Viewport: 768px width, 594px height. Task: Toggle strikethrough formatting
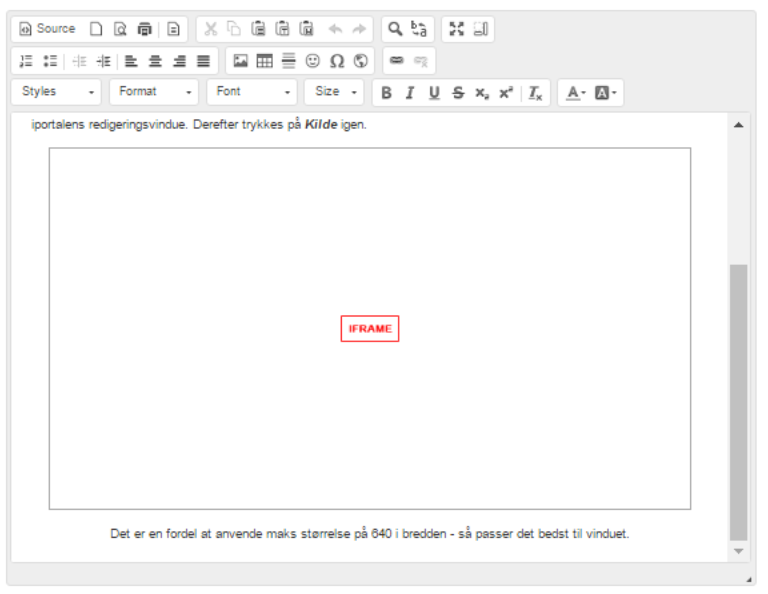point(458,93)
